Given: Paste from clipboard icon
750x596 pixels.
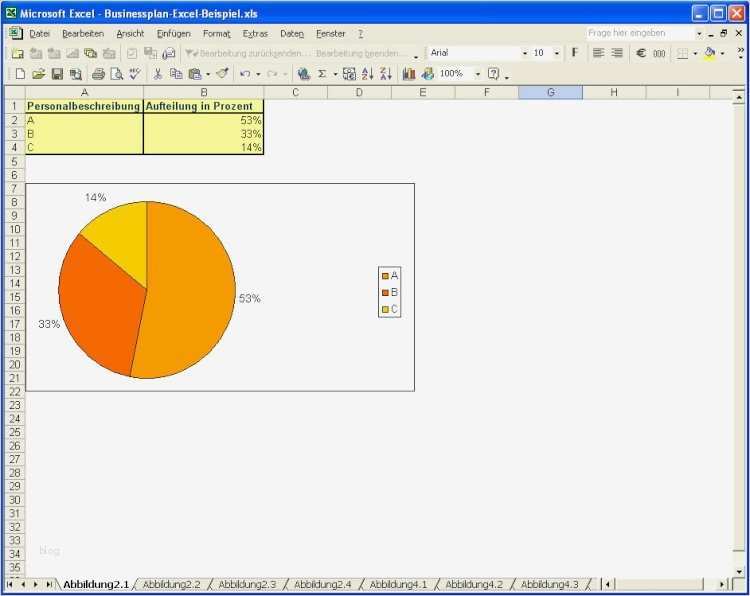Looking at the screenshot, I should coord(195,74).
